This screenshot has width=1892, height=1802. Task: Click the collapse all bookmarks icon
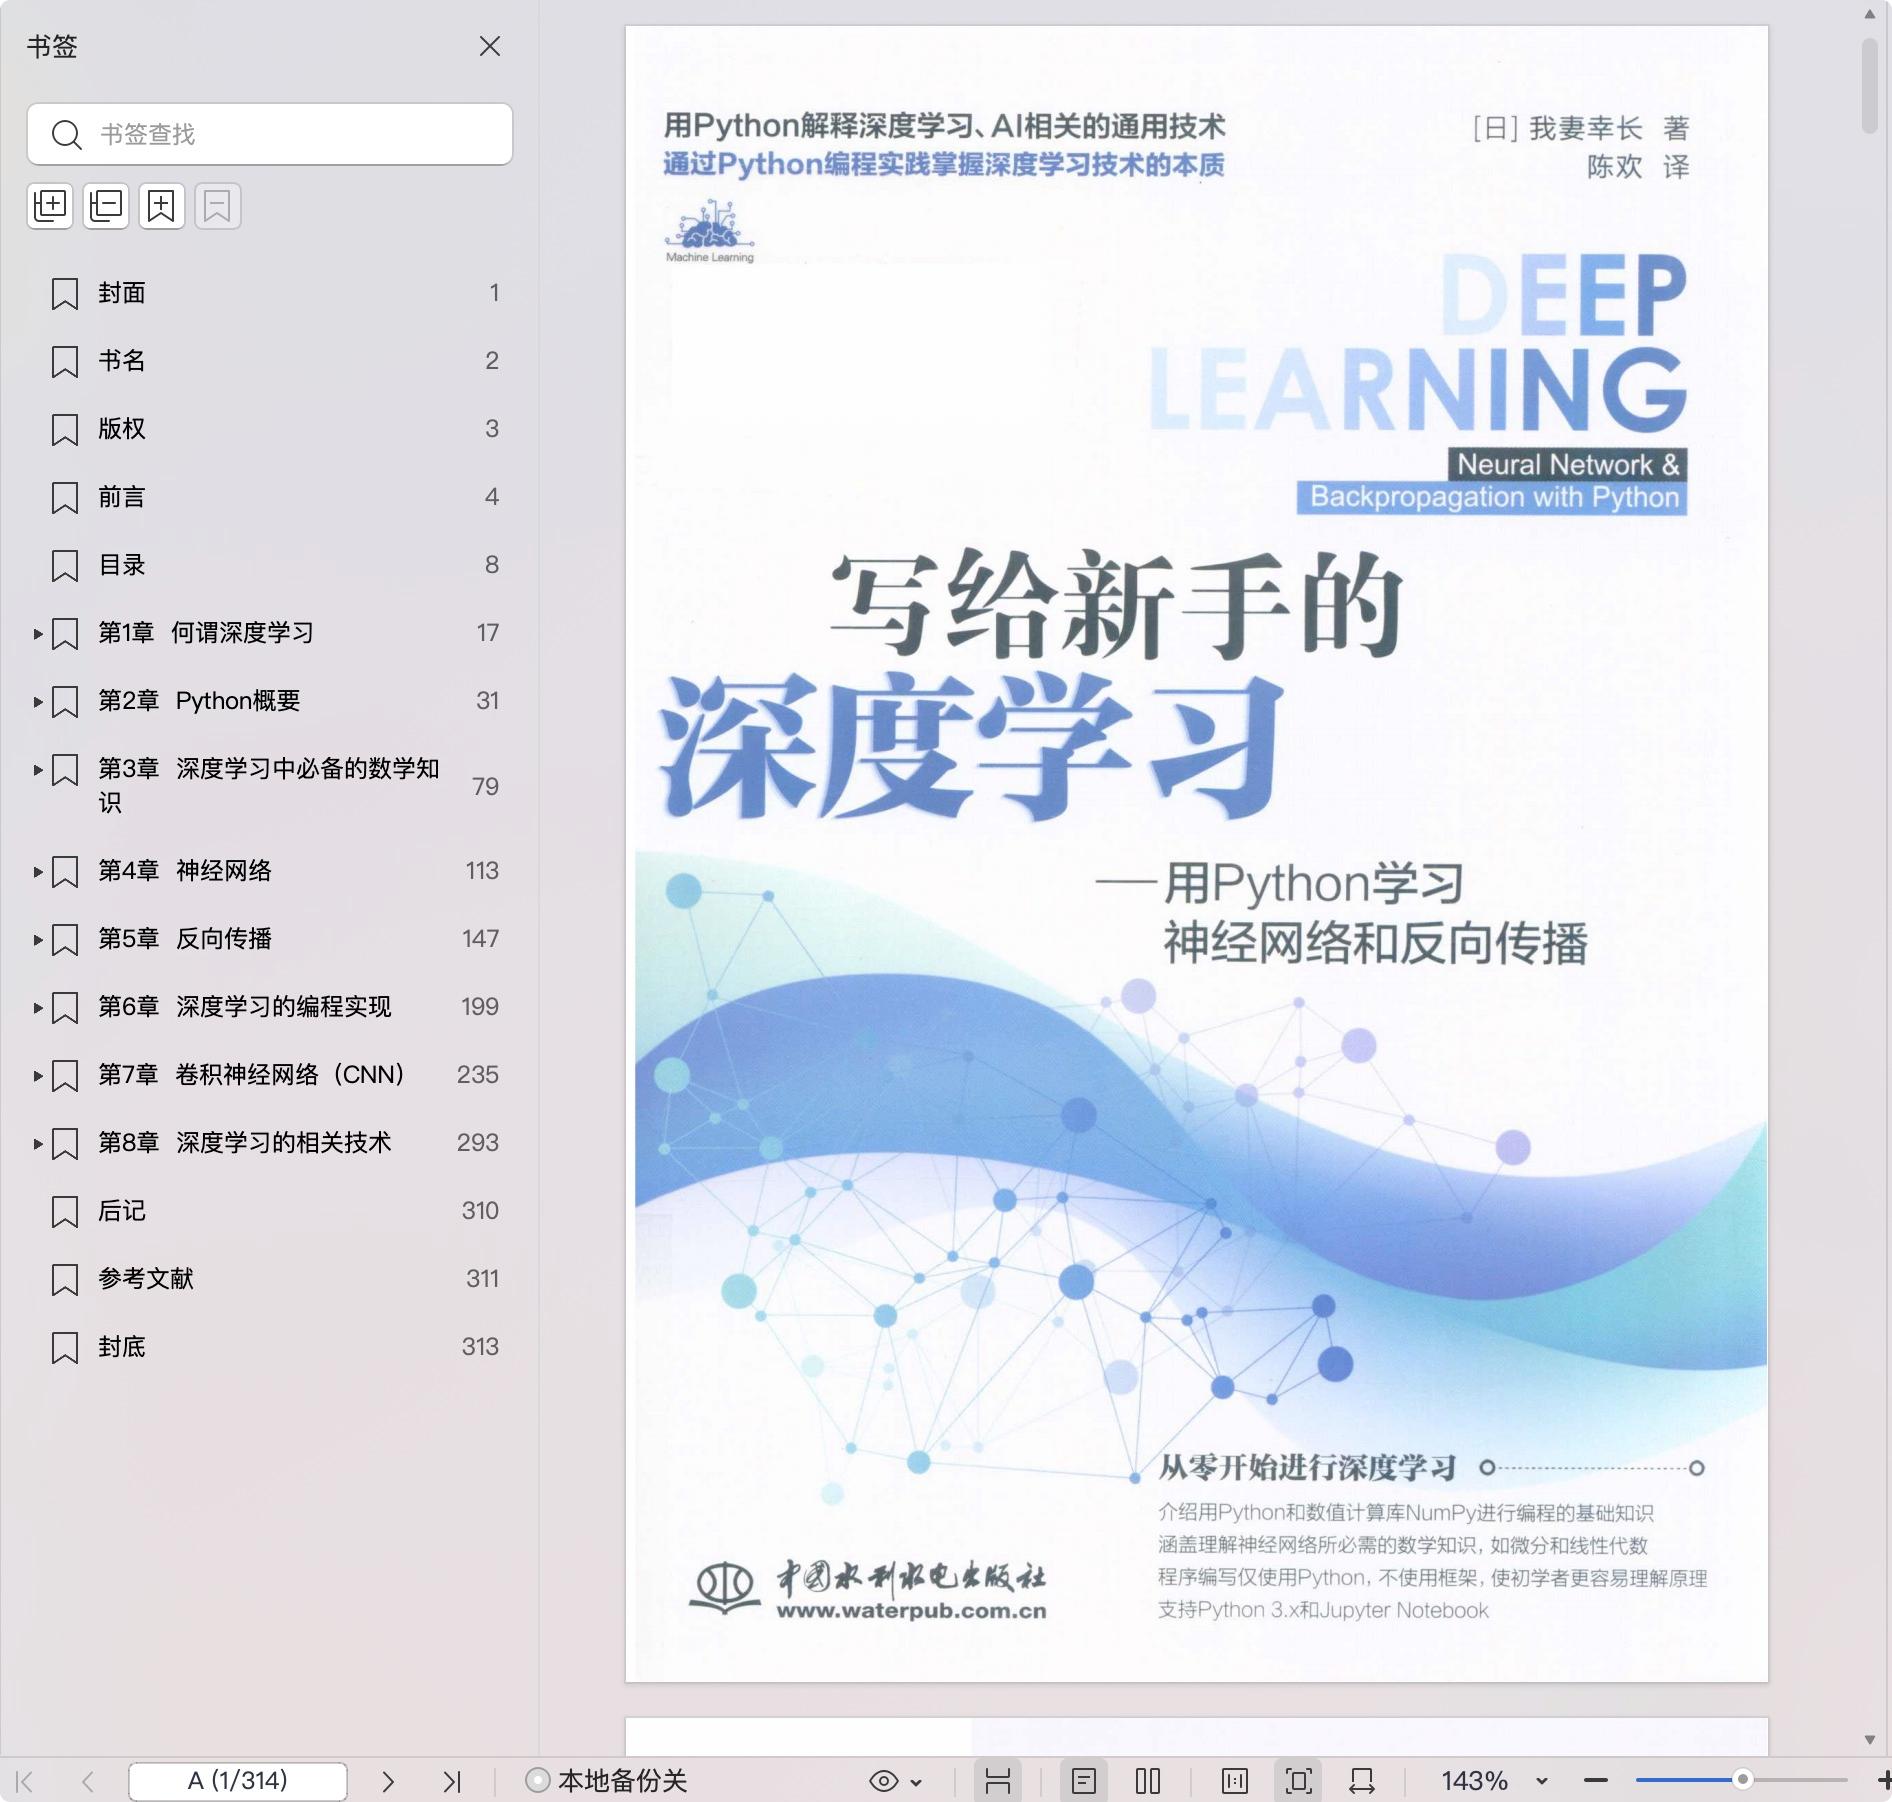(106, 206)
